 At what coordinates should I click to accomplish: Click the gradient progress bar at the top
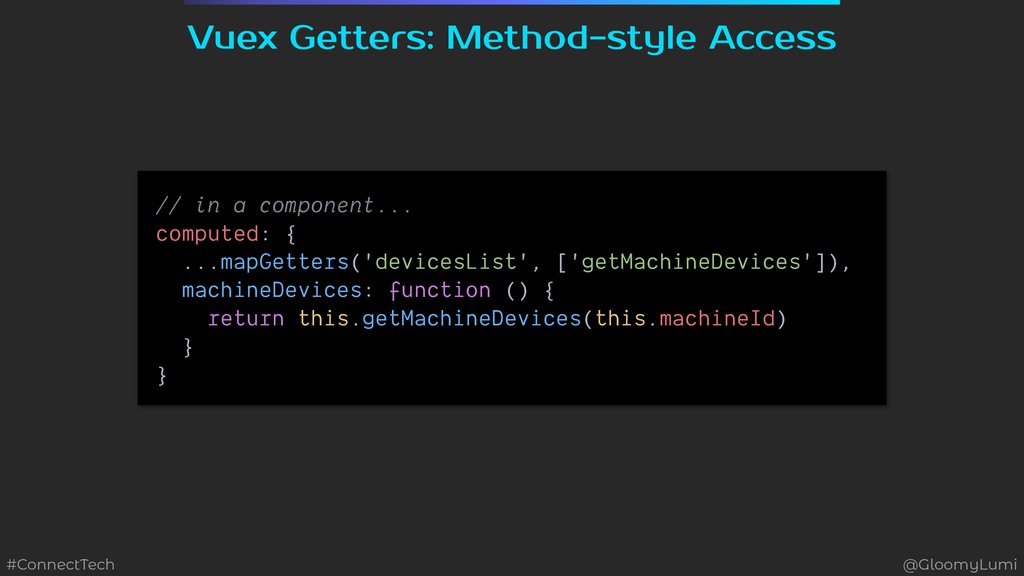point(511,2)
